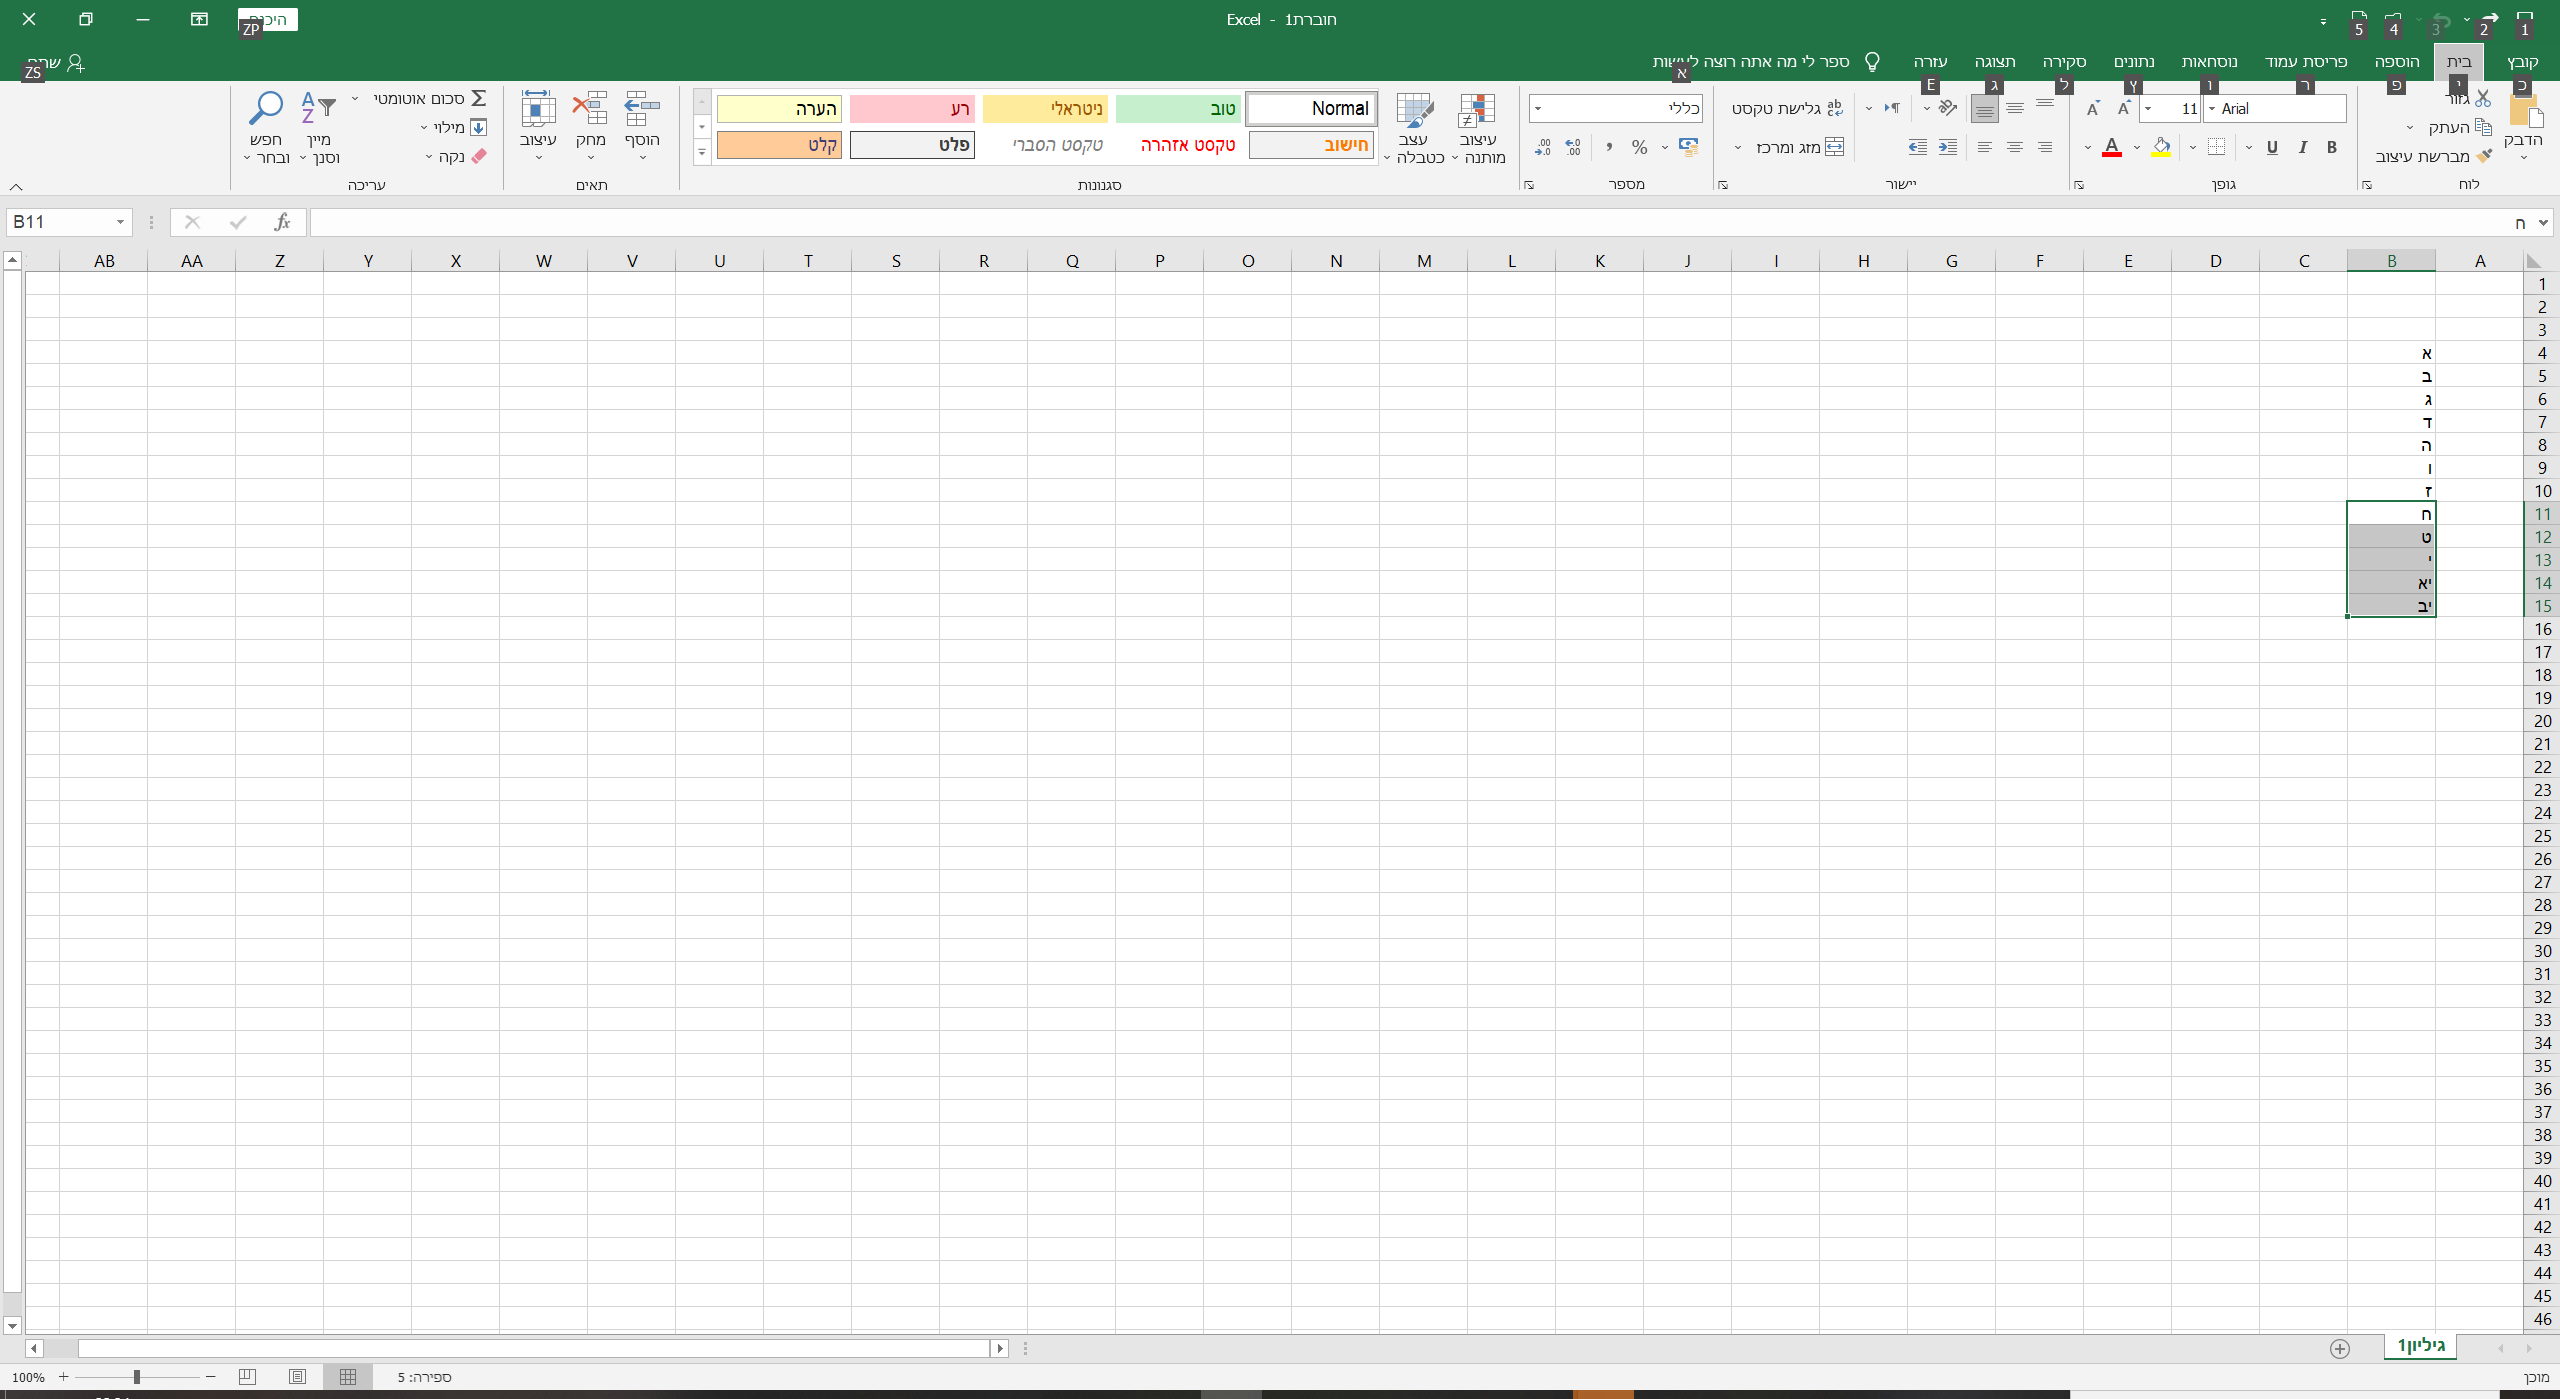Toggle Bold formatting

(2332, 147)
